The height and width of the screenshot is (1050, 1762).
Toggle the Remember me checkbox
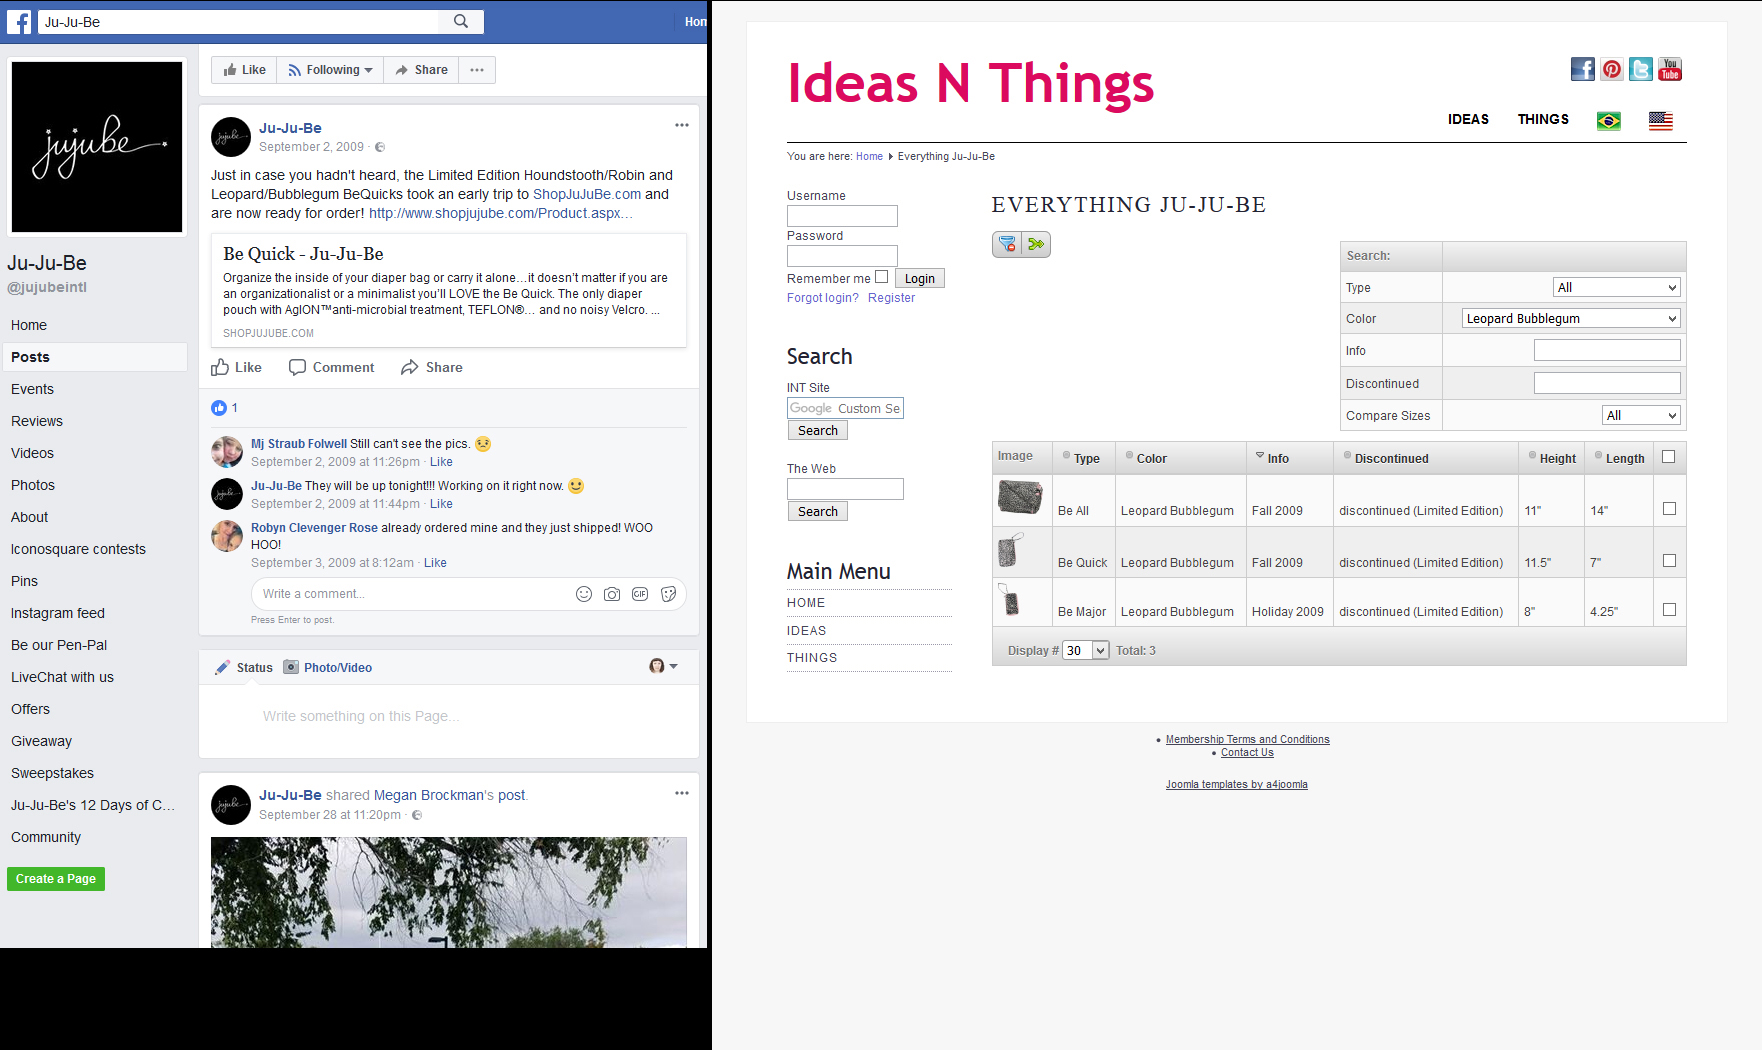pyautogui.click(x=881, y=277)
